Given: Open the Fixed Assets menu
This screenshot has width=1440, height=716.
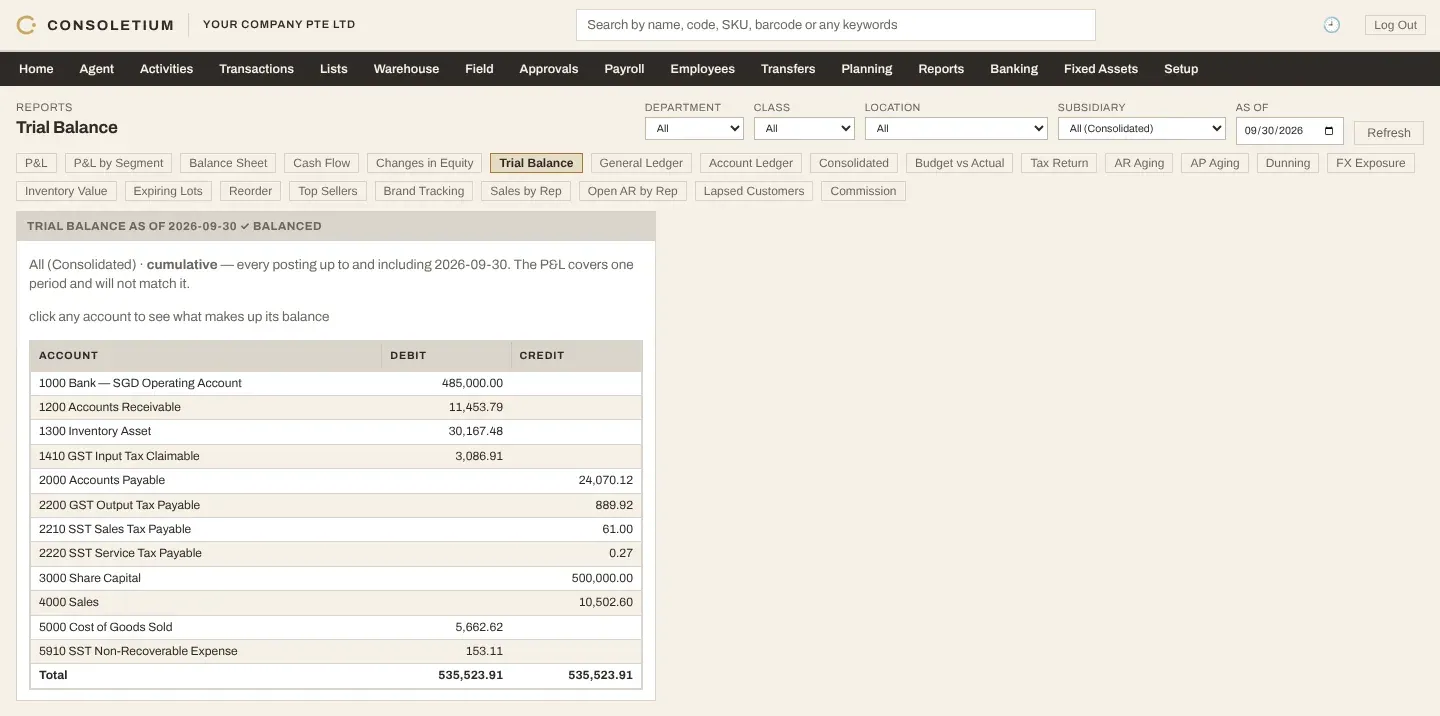Looking at the screenshot, I should point(1101,69).
